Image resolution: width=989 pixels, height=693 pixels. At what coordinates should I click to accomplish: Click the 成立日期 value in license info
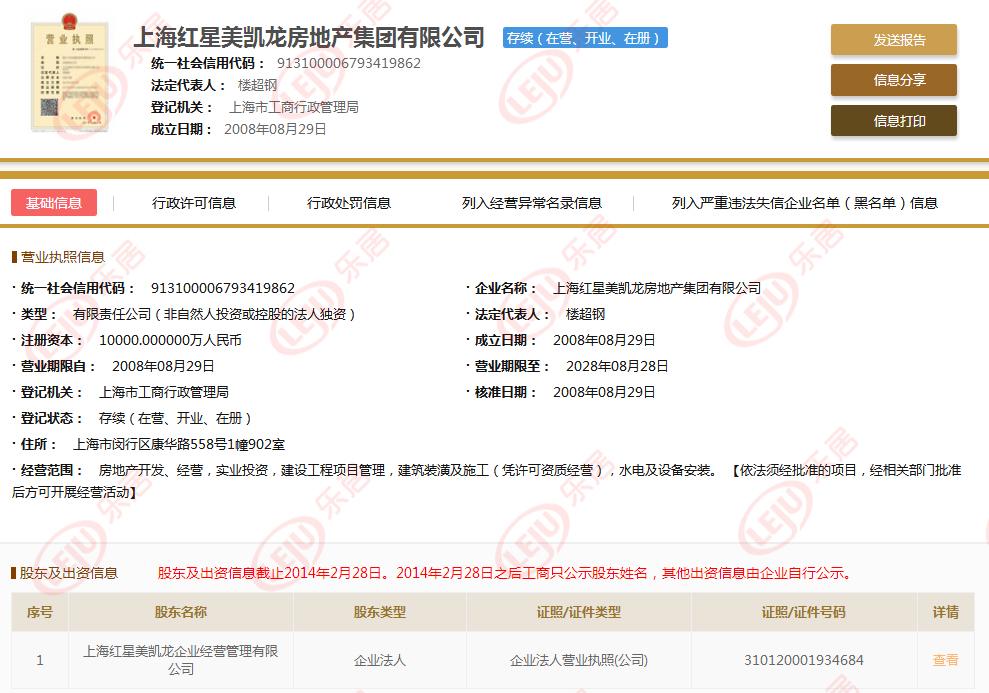pos(604,340)
